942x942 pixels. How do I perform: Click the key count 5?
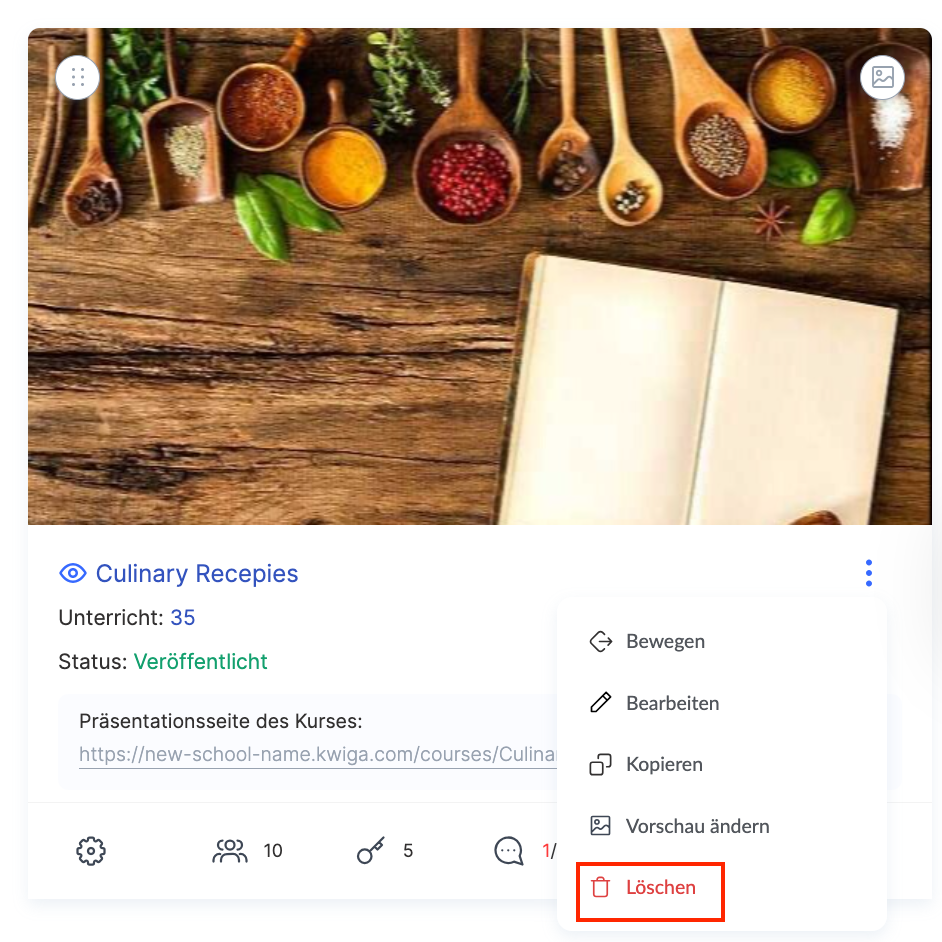pos(408,851)
